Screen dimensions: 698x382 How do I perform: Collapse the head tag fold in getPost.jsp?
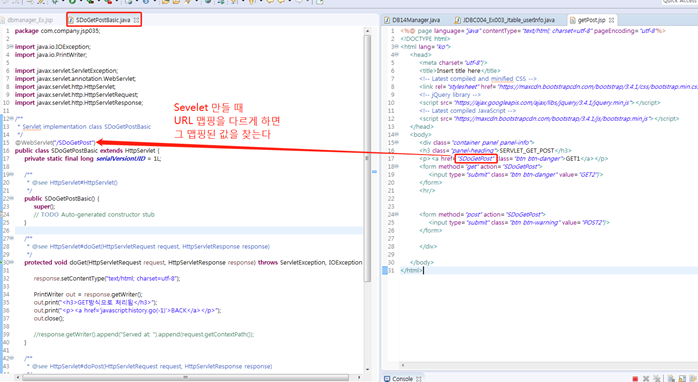[x=397, y=55]
